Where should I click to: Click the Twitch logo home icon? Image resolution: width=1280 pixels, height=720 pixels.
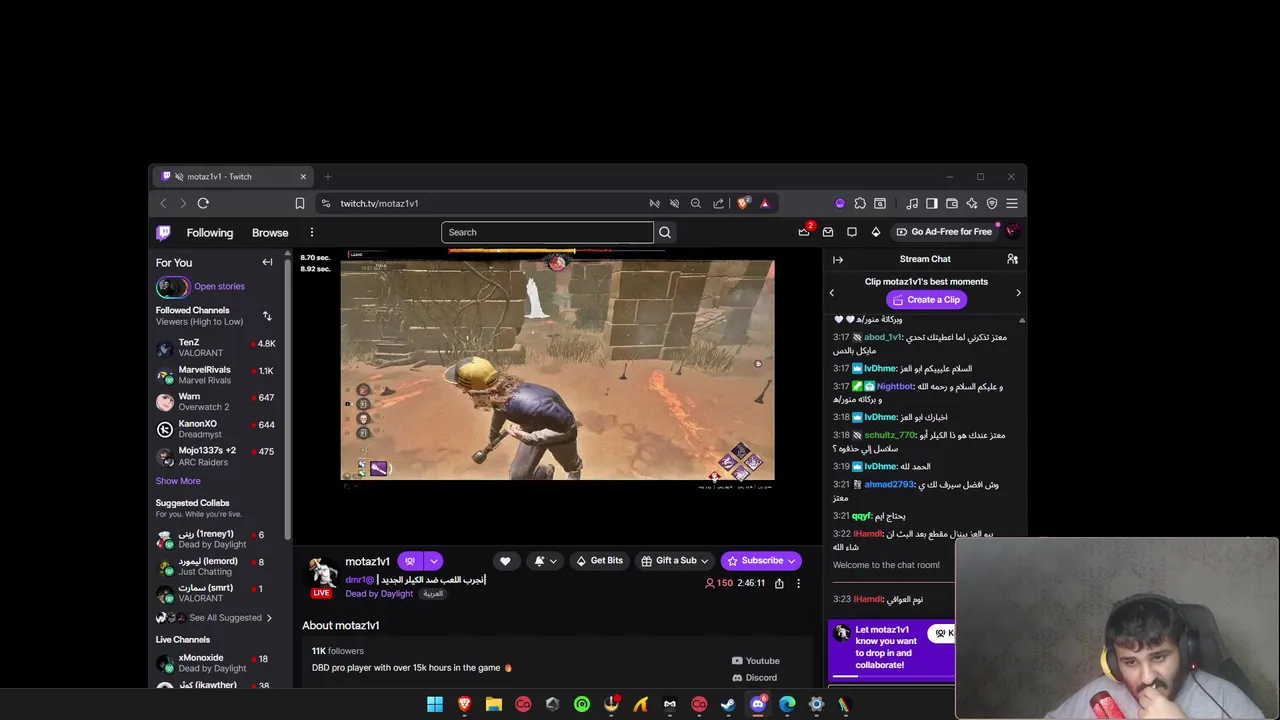(x=163, y=232)
